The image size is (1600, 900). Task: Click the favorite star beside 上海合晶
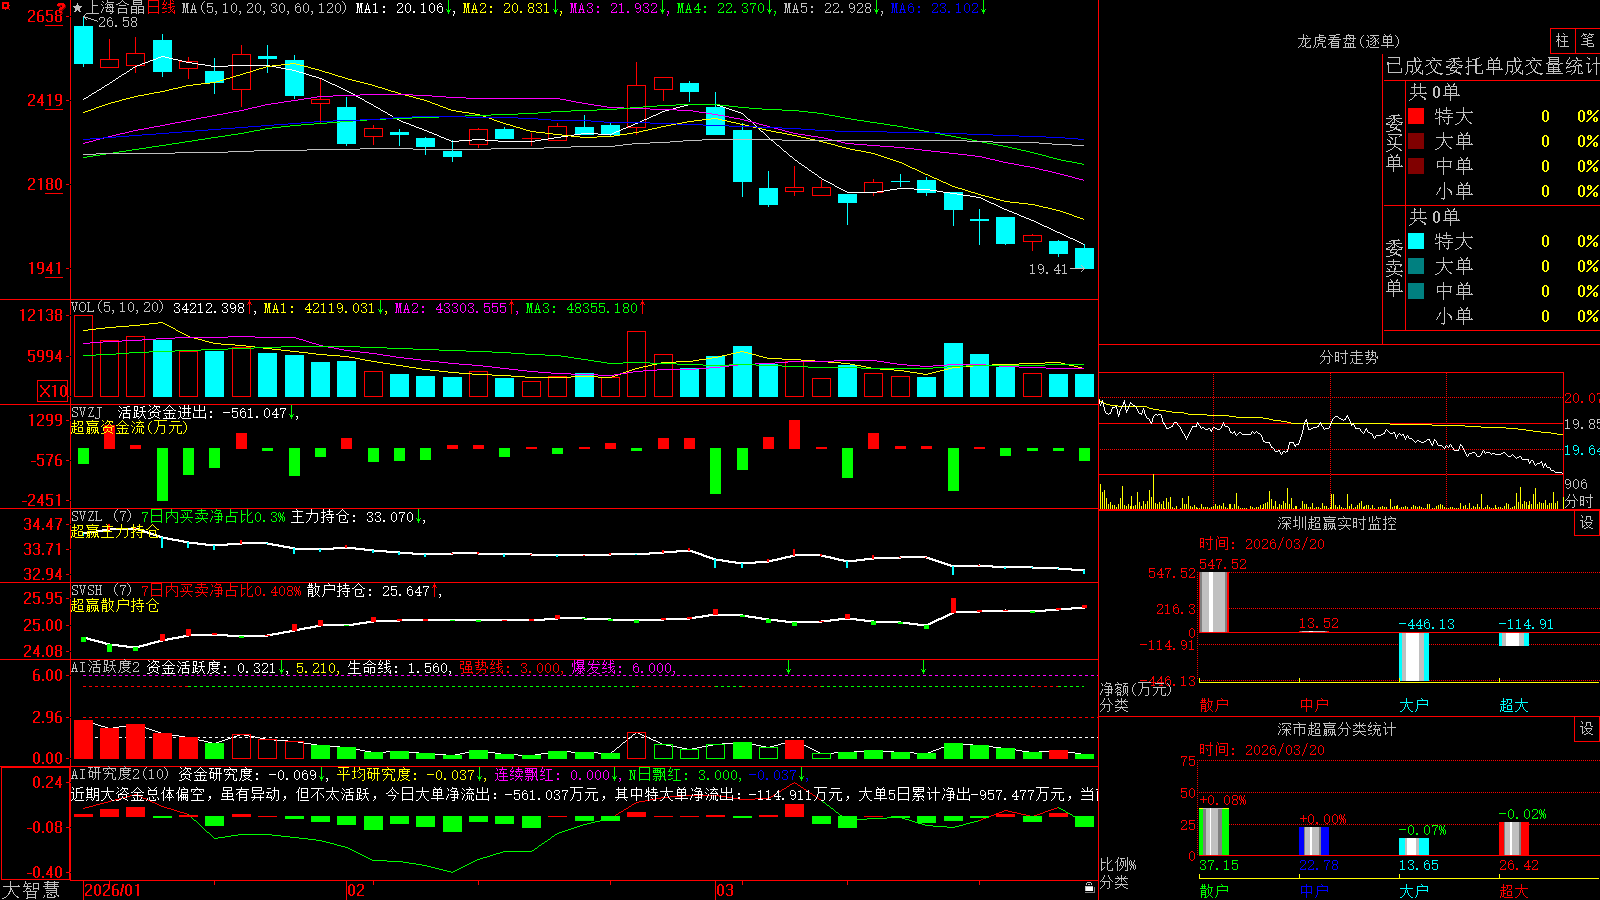pyautogui.click(x=78, y=8)
